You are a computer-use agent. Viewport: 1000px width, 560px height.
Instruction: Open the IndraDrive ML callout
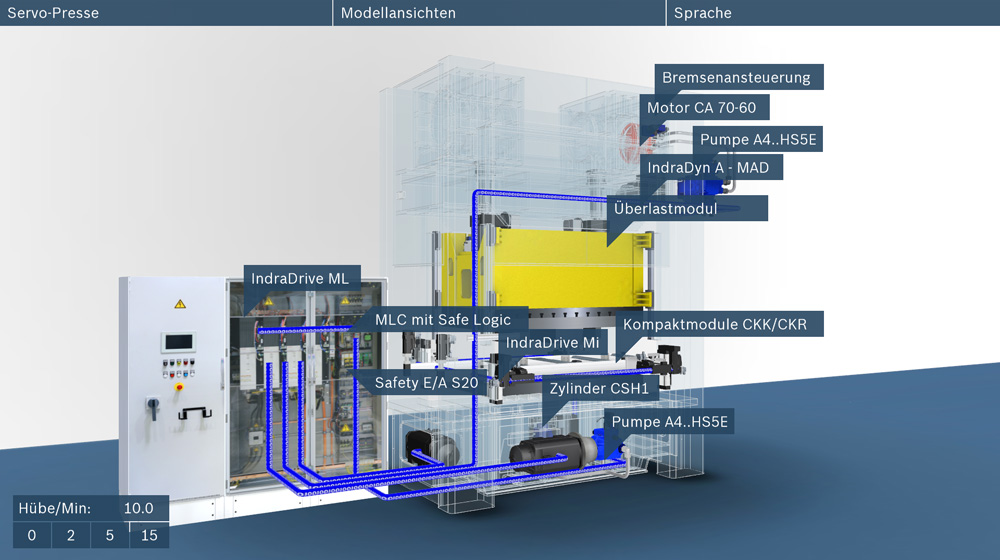pyautogui.click(x=300, y=278)
